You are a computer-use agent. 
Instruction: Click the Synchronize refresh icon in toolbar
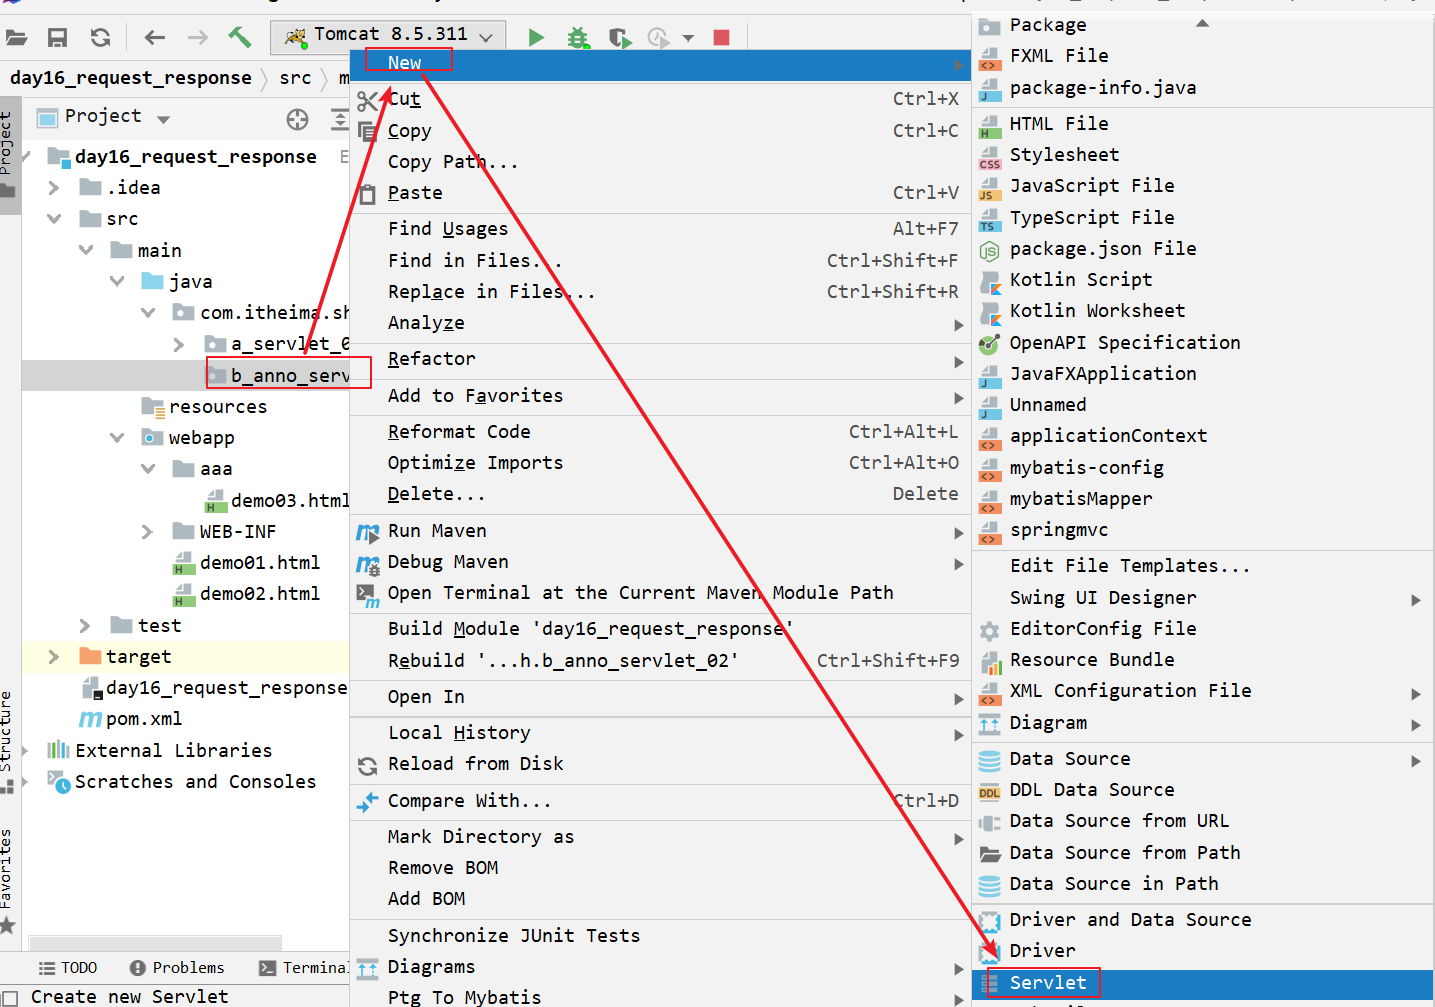coord(100,38)
